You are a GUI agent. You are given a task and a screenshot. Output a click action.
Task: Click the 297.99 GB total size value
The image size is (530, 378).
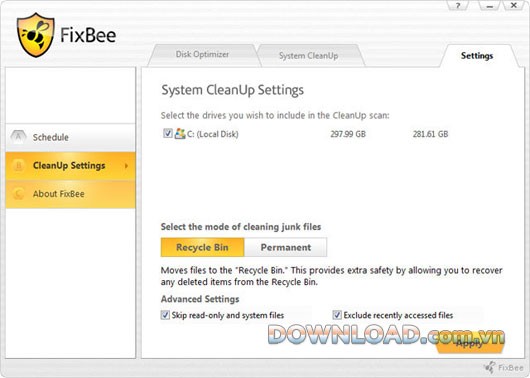coord(348,134)
